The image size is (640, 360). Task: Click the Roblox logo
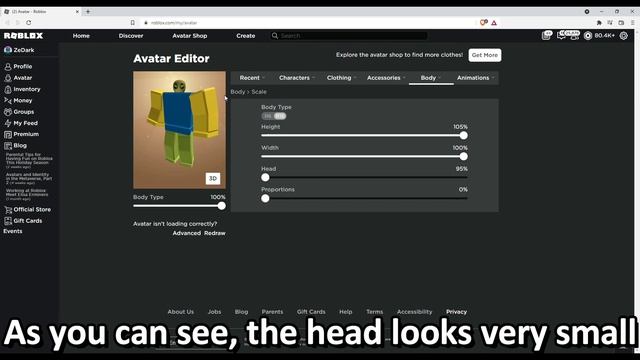coord(23,36)
